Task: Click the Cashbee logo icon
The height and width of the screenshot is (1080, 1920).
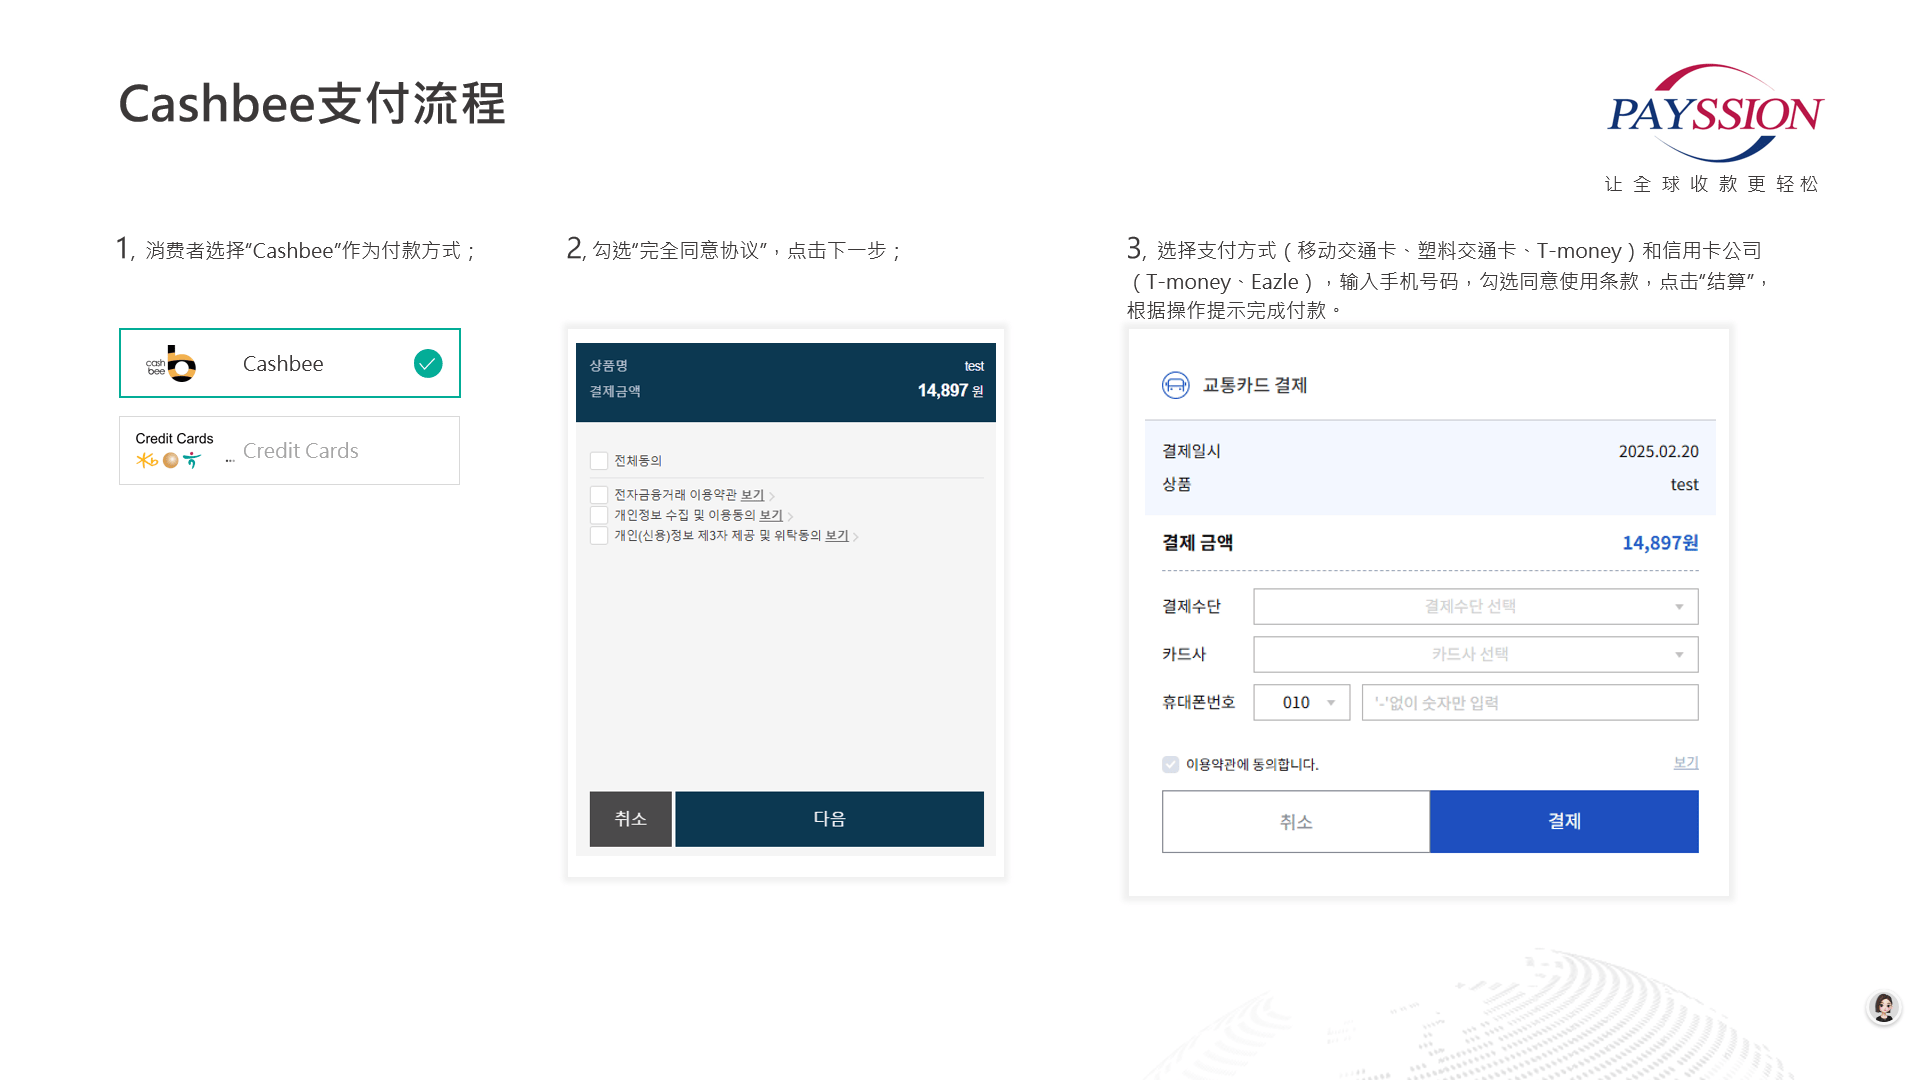Action: click(x=171, y=364)
